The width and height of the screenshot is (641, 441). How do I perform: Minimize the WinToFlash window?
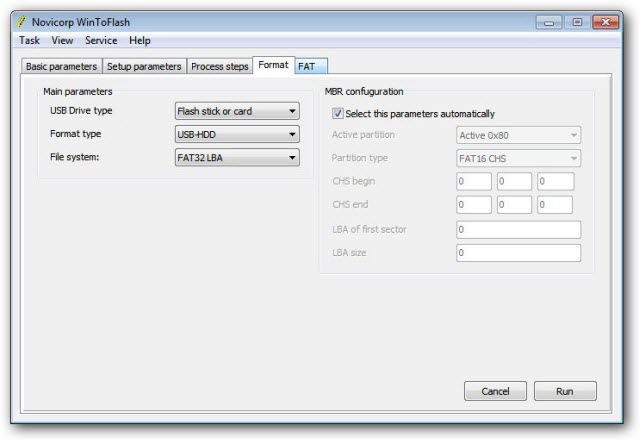tap(549, 22)
